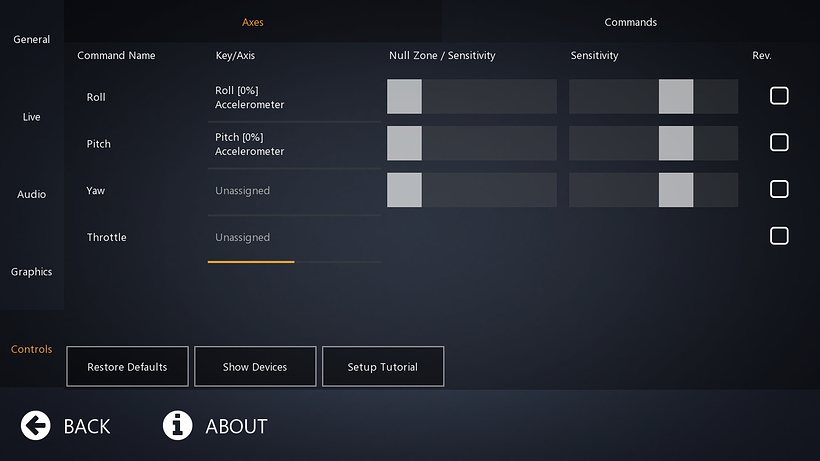Click the Yaw sensitivity slider handle

click(676, 190)
